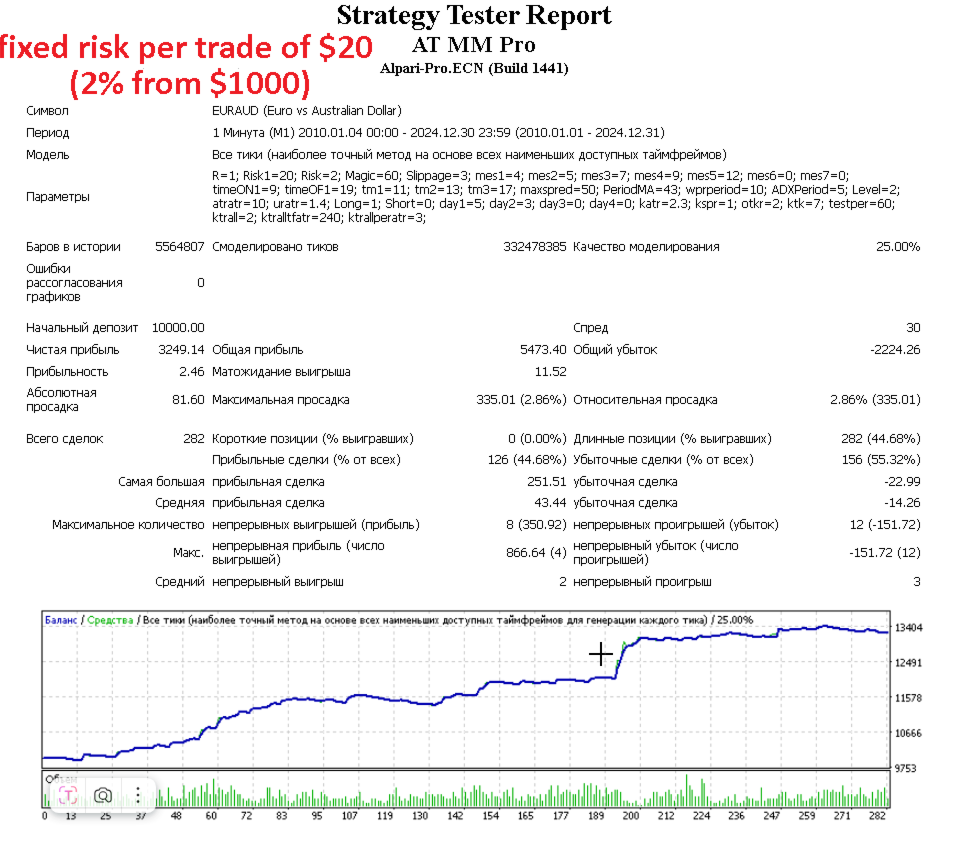Select the 'Модель' row label
The height and width of the screenshot is (845, 954).
coord(47,155)
